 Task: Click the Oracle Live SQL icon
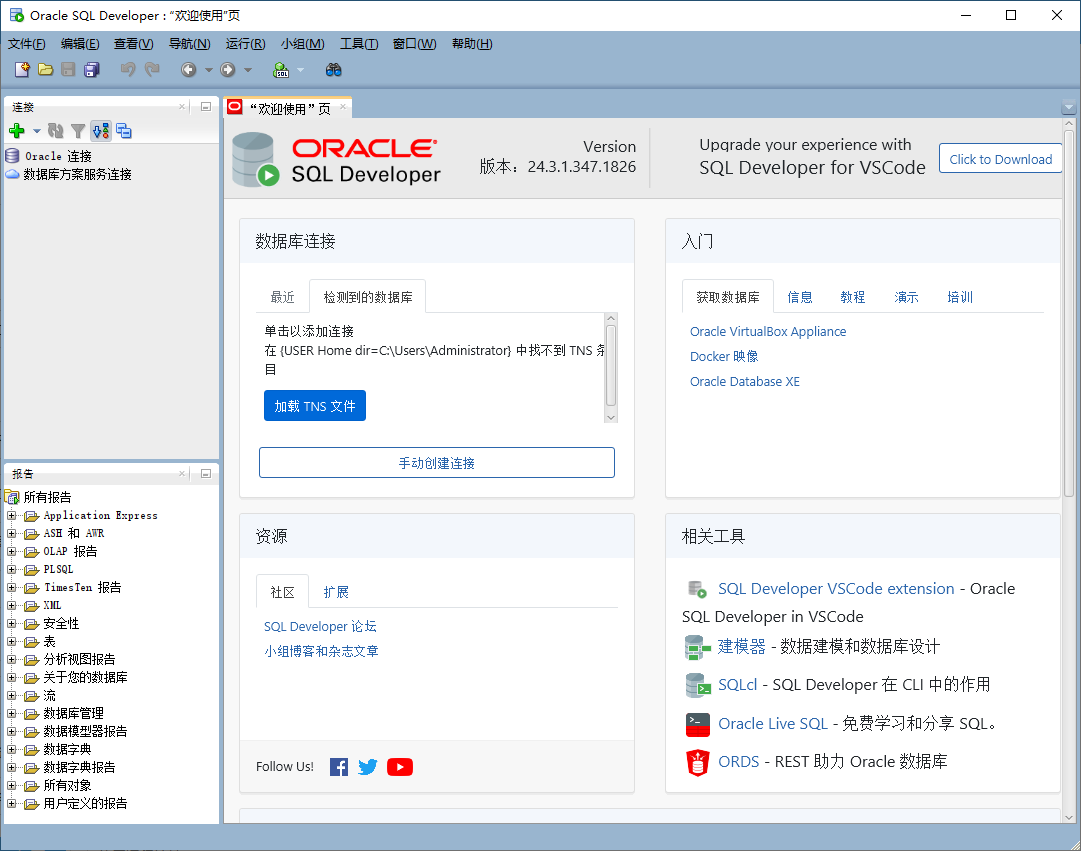(698, 724)
